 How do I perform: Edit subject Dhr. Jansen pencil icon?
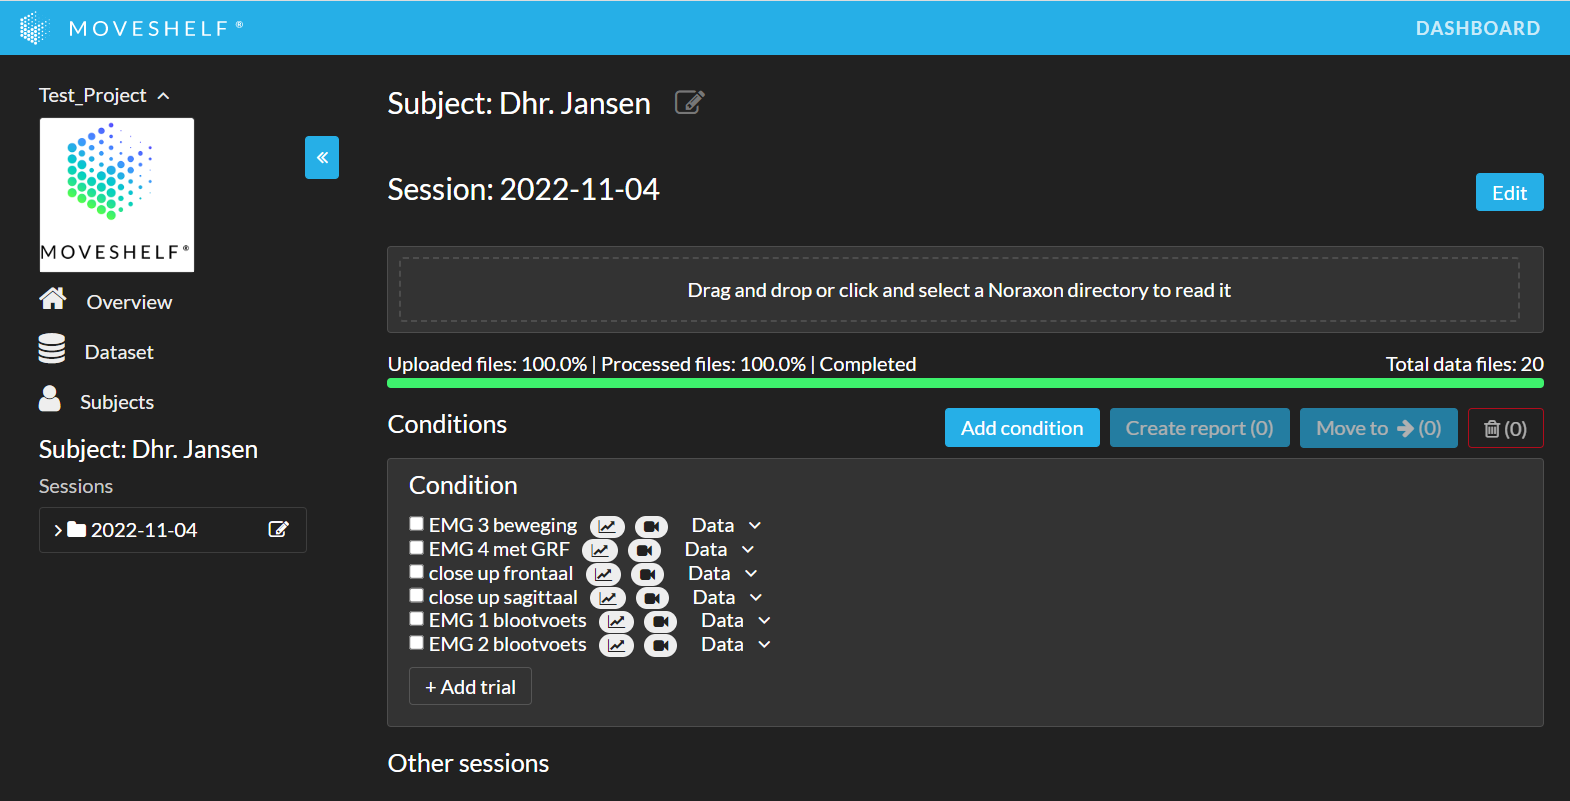pyautogui.click(x=690, y=102)
